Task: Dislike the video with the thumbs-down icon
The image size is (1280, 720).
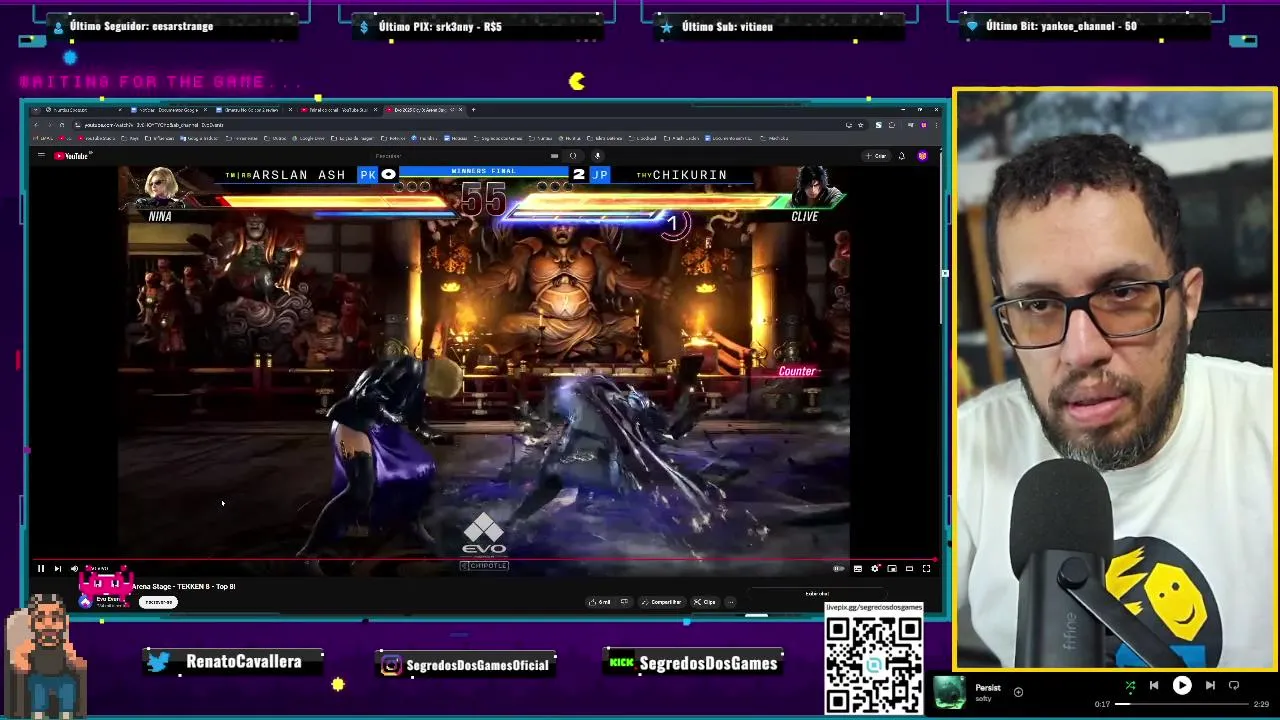Action: click(624, 602)
